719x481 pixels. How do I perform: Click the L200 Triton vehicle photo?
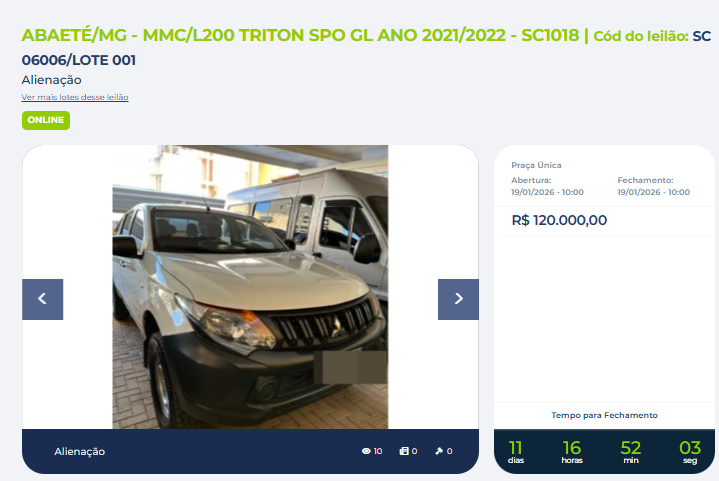[x=250, y=287]
